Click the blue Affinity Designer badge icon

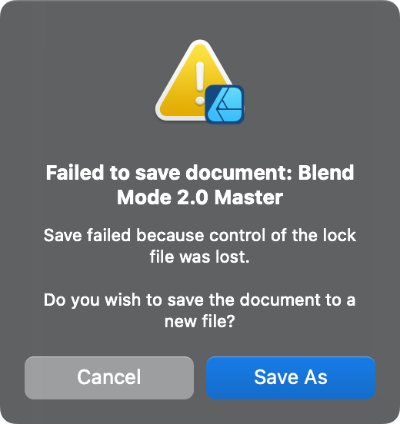(225, 104)
